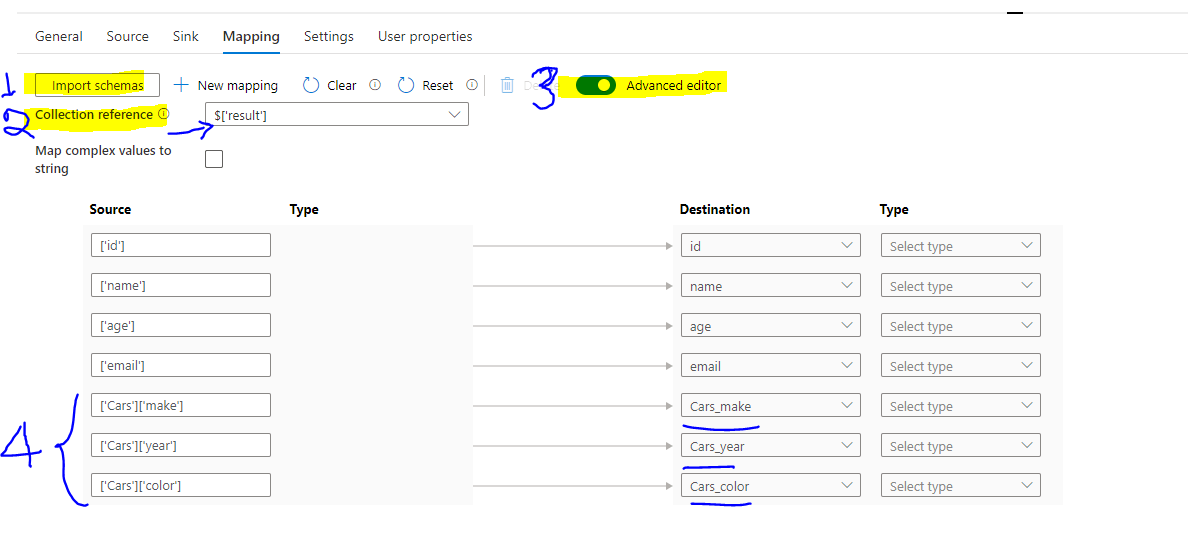Click the ['name'] source field
This screenshot has height=551, width=1188.
tap(180, 286)
